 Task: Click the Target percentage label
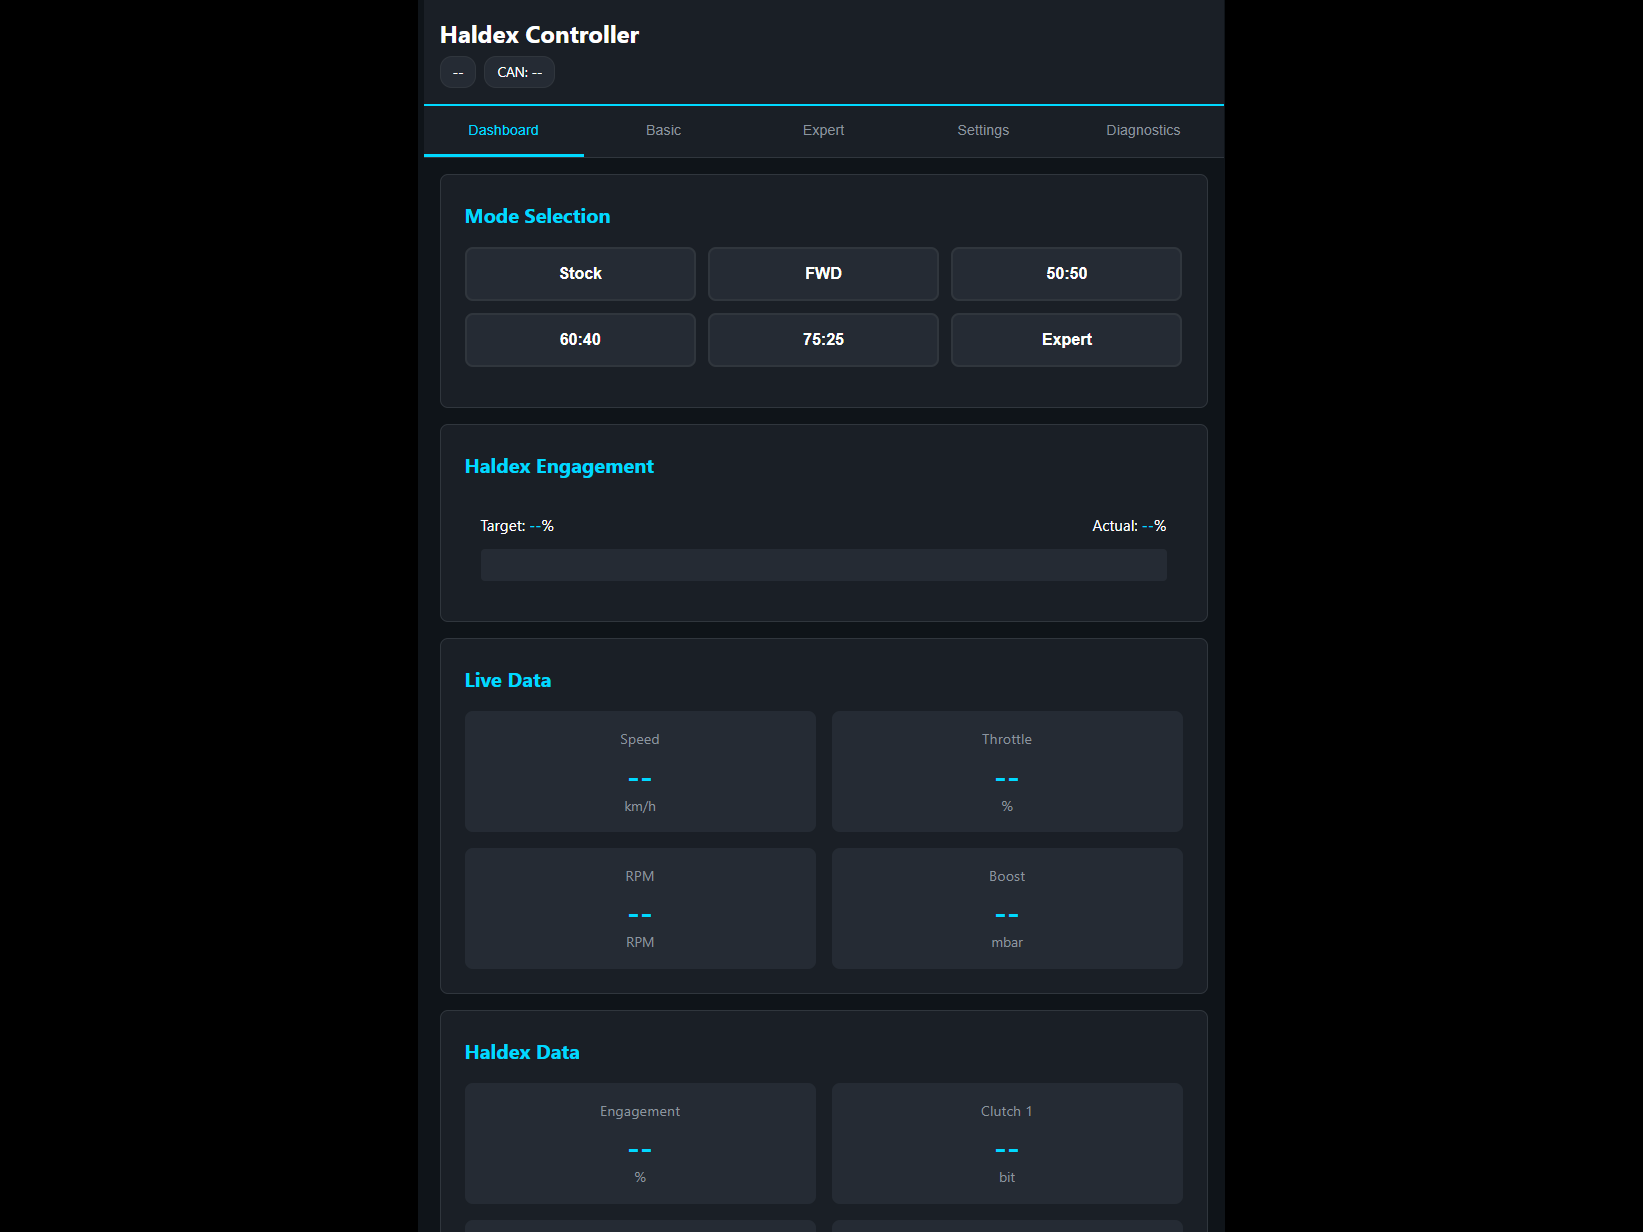pyautogui.click(x=517, y=526)
